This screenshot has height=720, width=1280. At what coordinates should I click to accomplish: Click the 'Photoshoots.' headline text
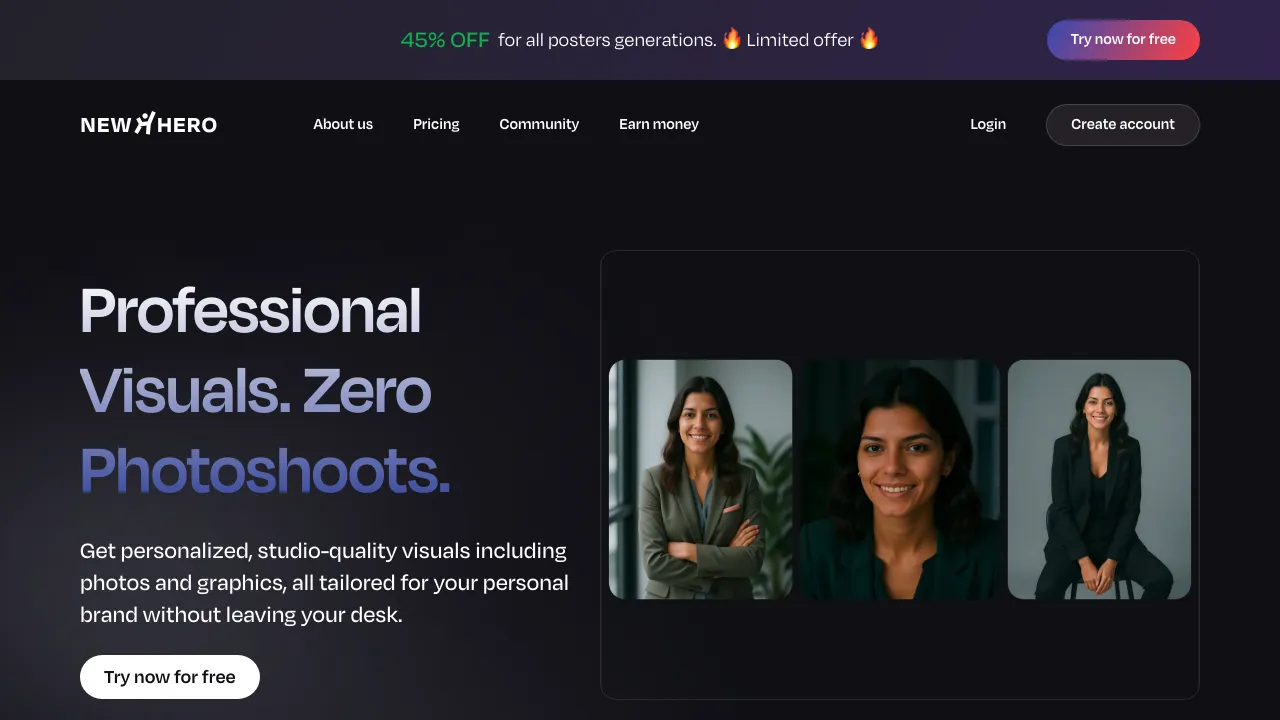click(264, 470)
